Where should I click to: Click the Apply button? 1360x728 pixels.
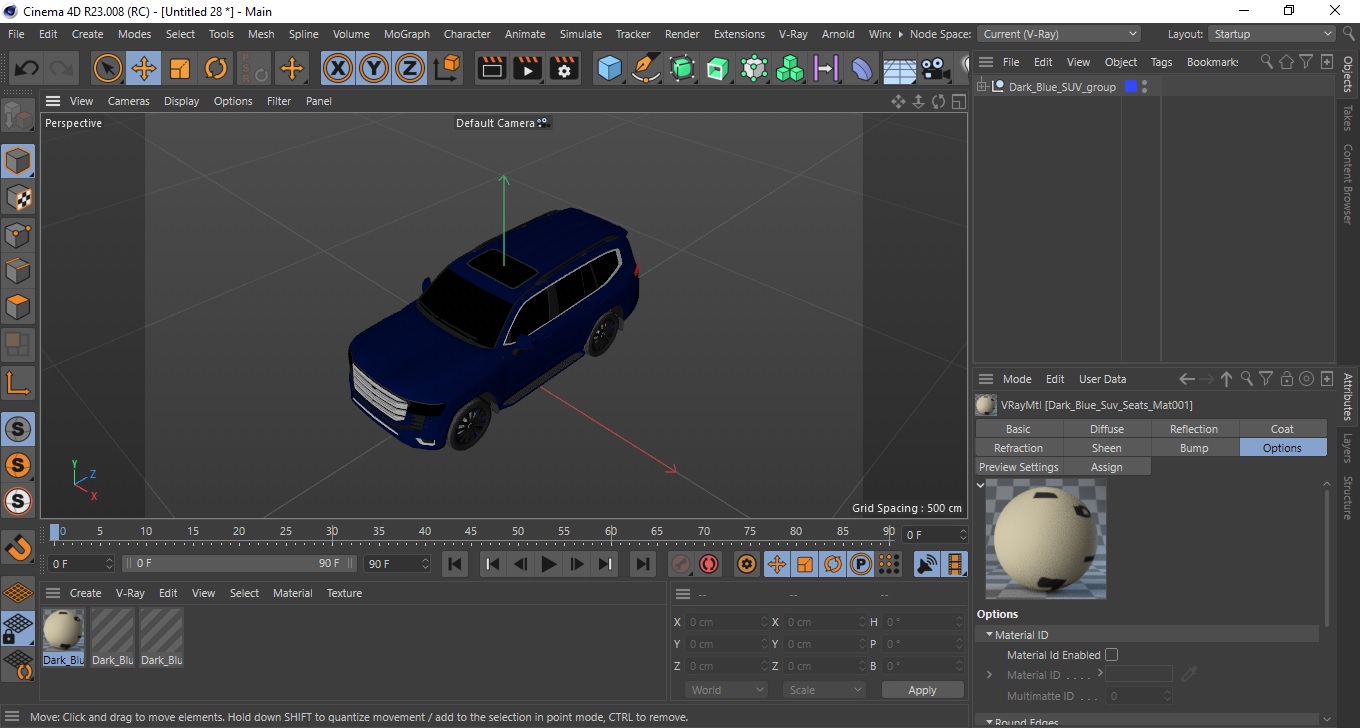point(922,690)
